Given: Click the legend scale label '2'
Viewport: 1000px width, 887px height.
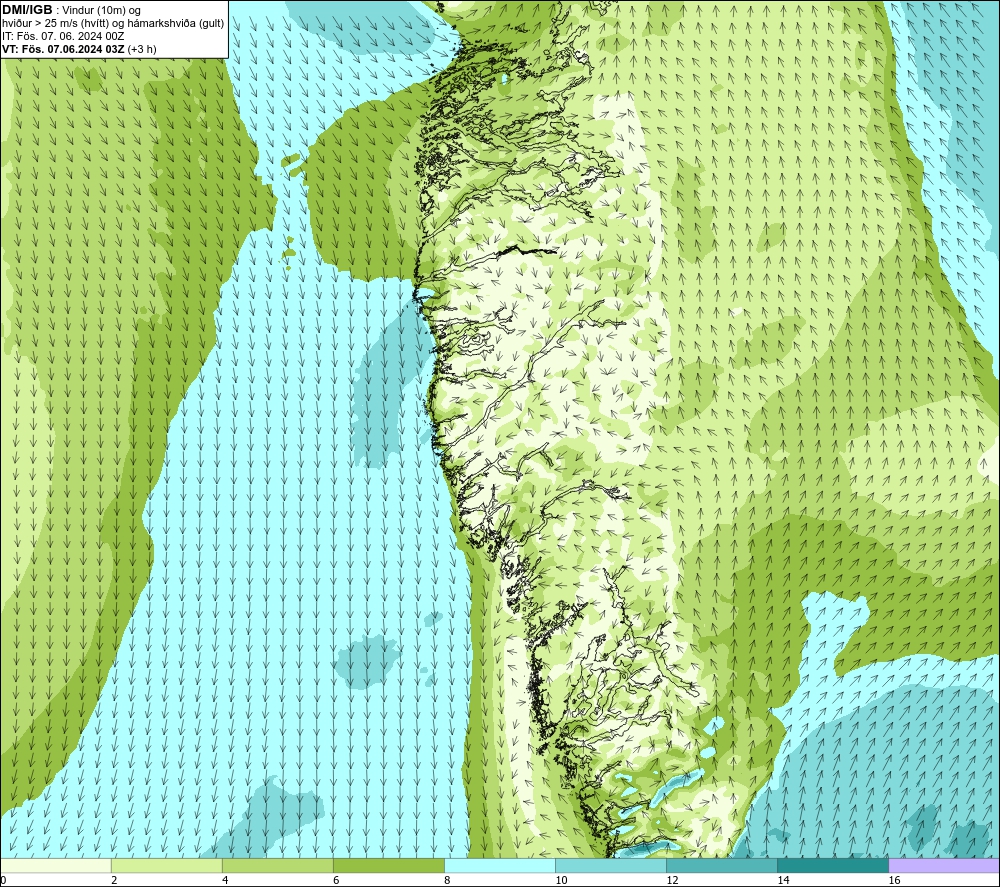Looking at the screenshot, I should (x=114, y=880).
